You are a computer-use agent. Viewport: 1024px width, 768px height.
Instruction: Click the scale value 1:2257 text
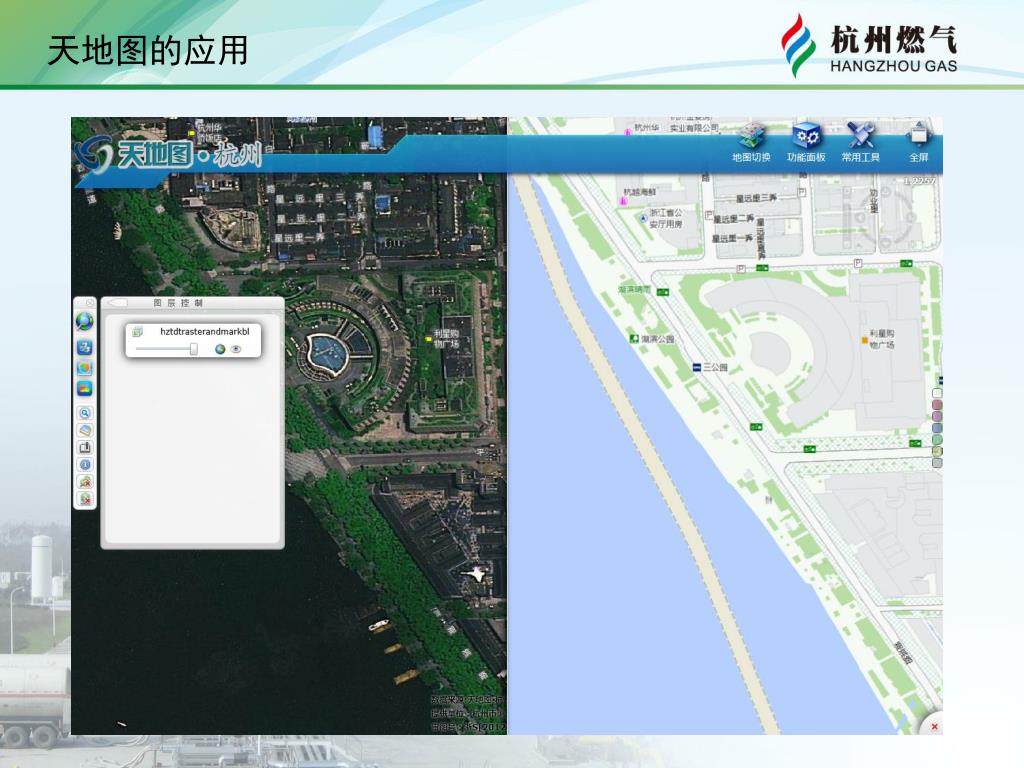pyautogui.click(x=920, y=181)
